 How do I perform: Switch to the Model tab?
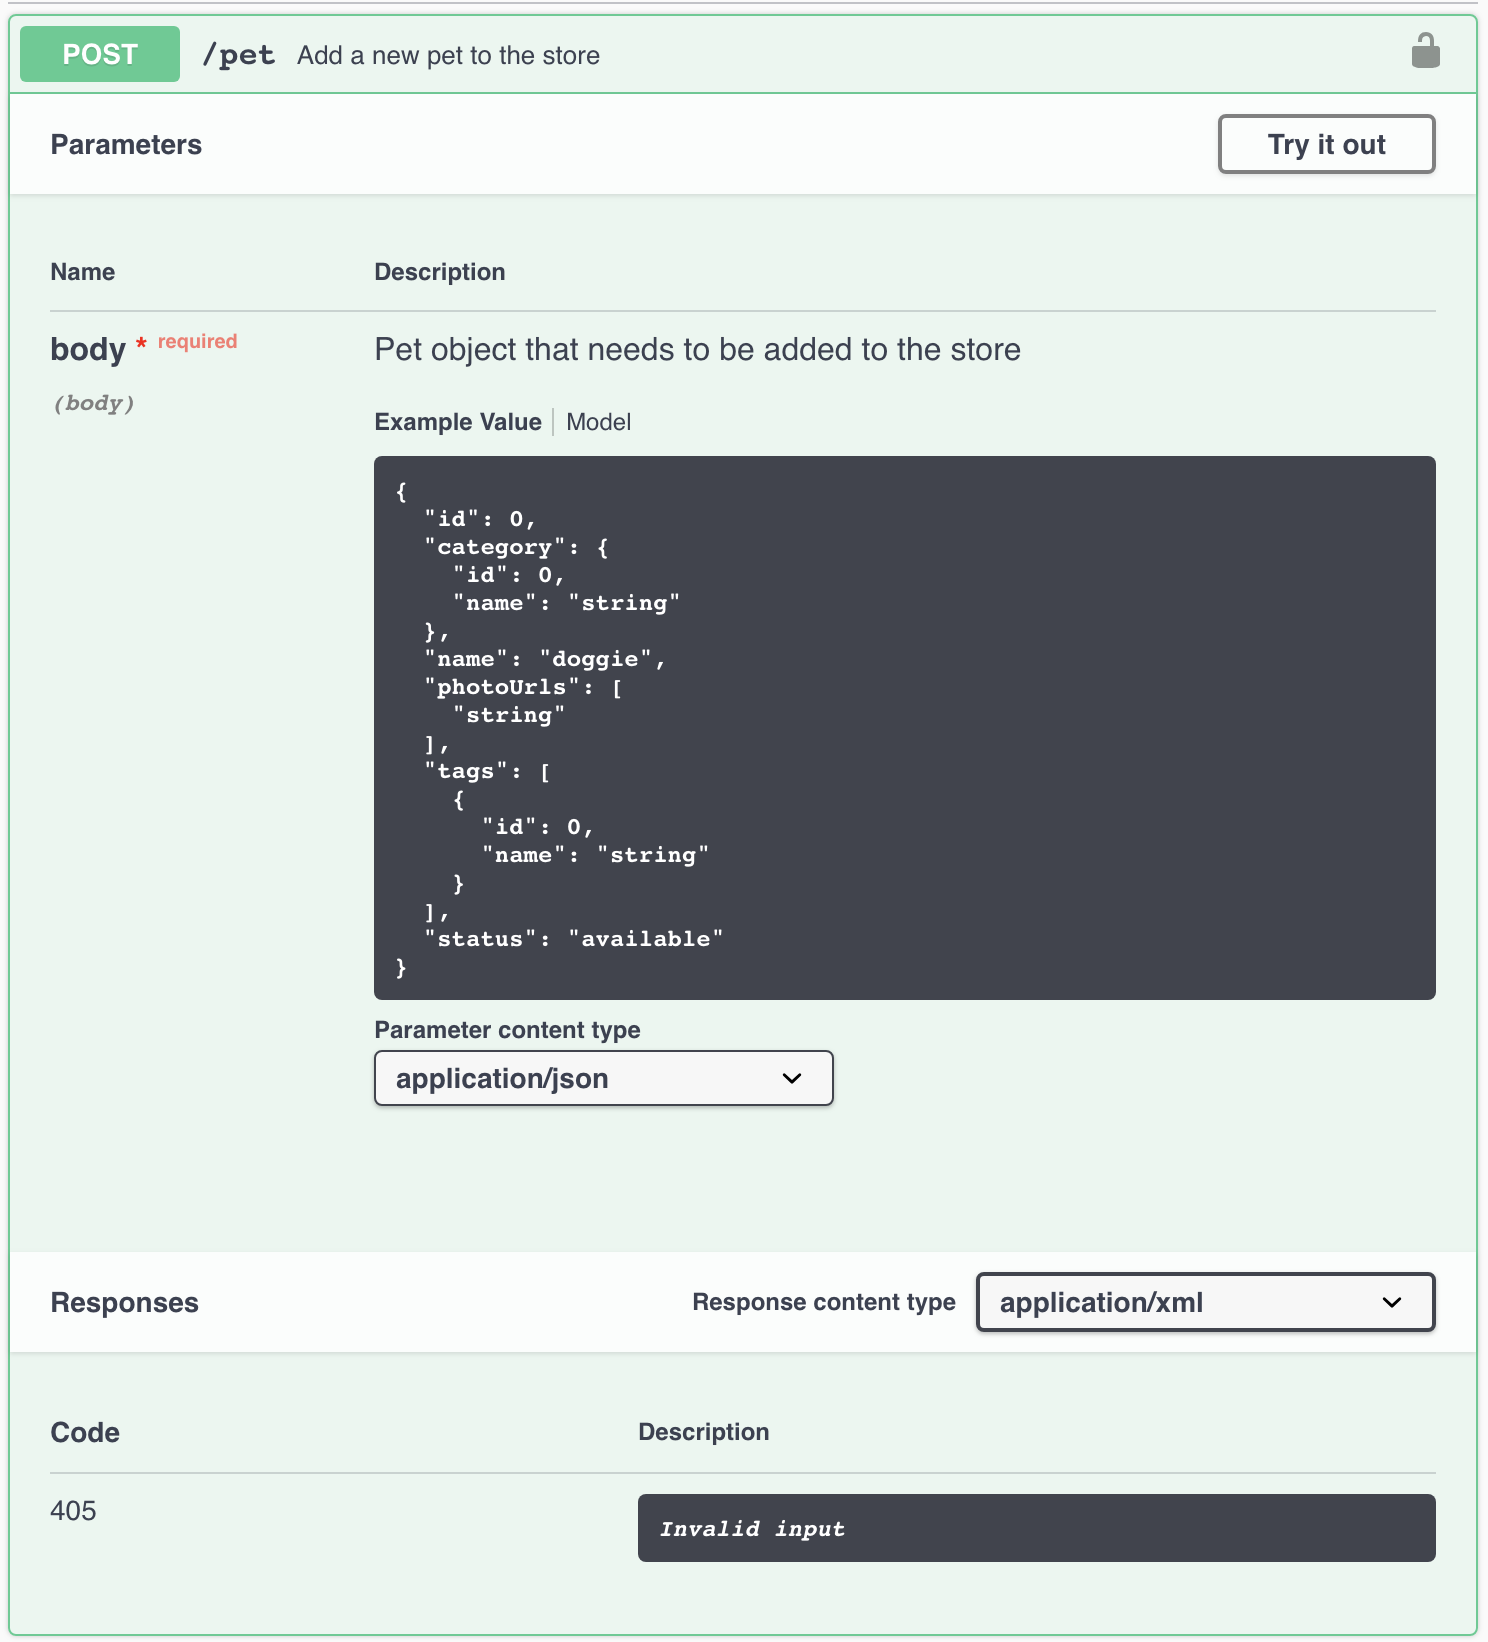[x=598, y=422]
